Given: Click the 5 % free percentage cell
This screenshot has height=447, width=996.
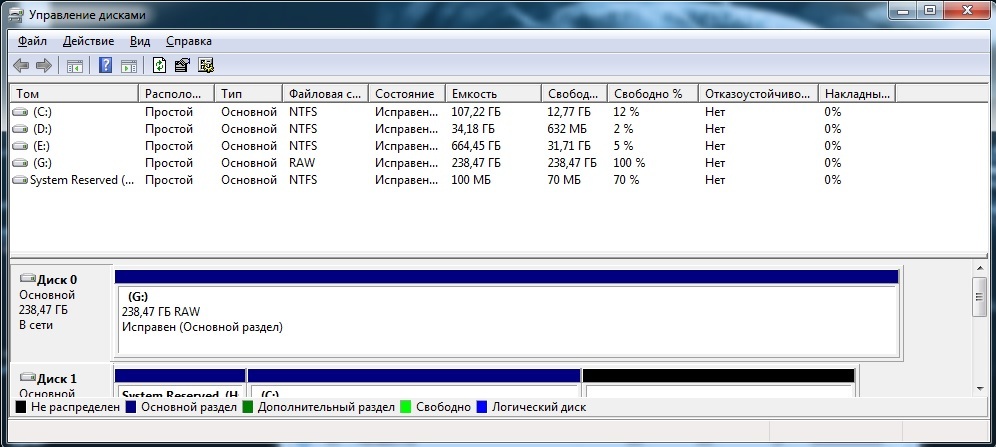Looking at the screenshot, I should pyautogui.click(x=623, y=146).
